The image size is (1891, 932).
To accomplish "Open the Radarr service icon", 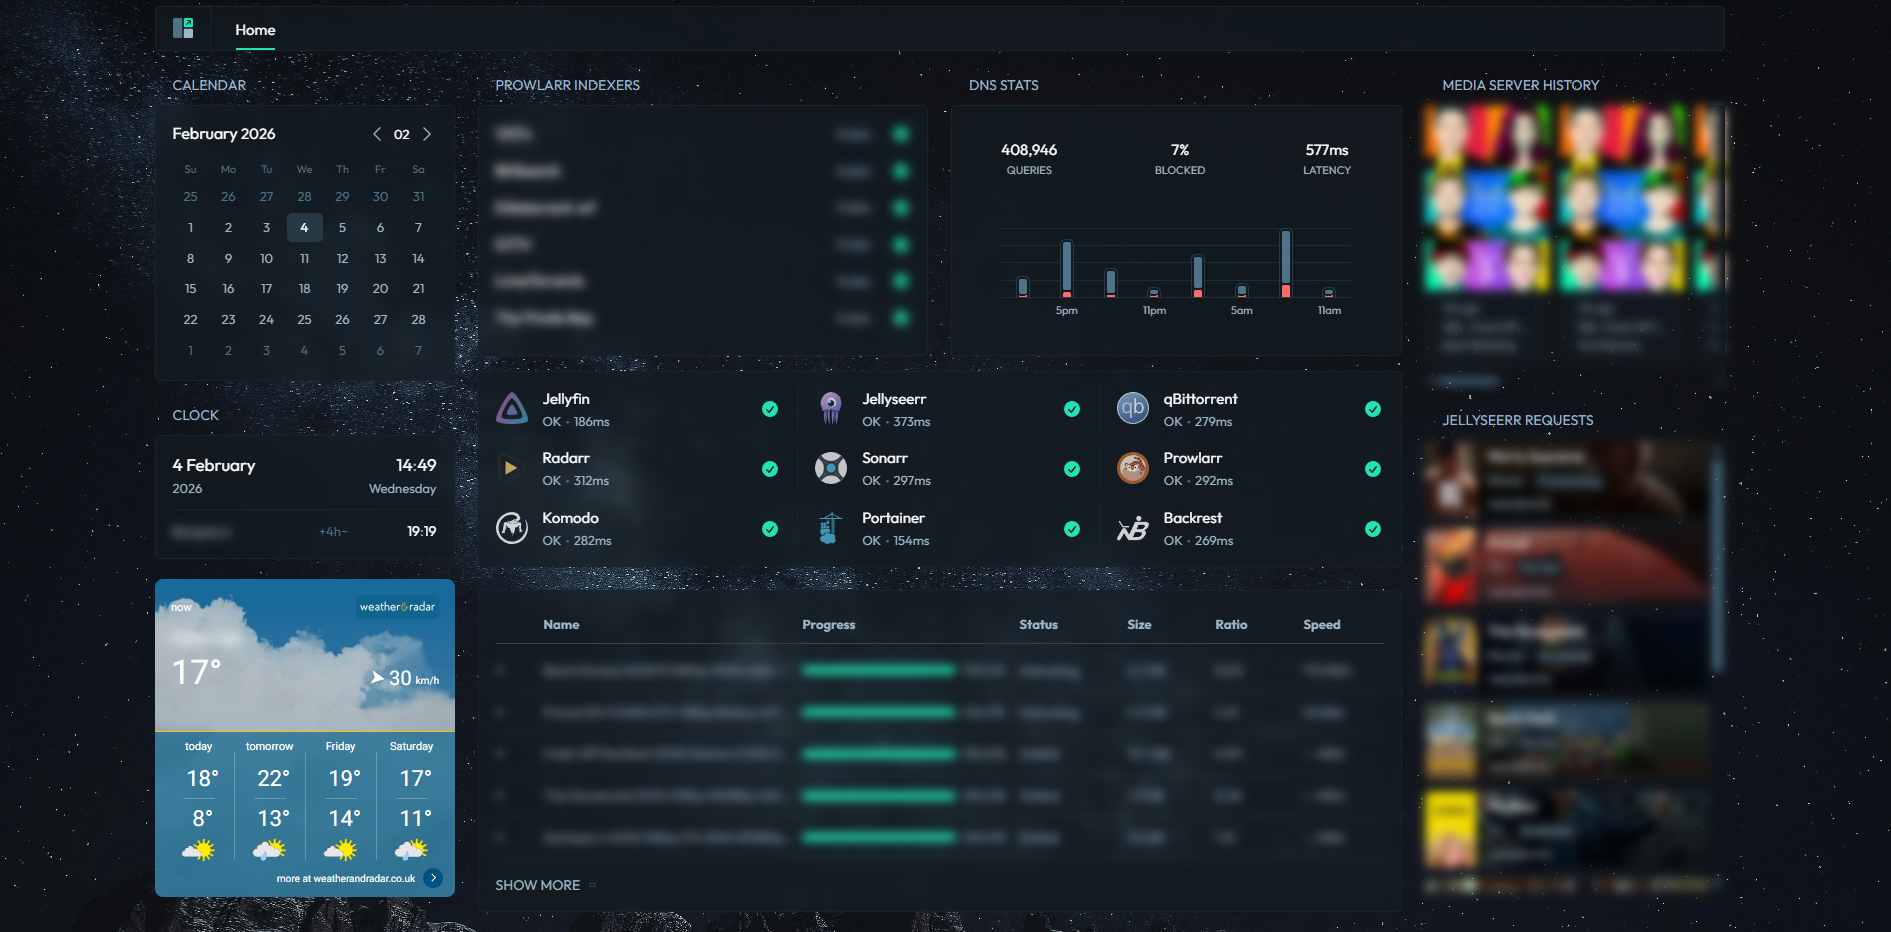I will [x=512, y=467].
